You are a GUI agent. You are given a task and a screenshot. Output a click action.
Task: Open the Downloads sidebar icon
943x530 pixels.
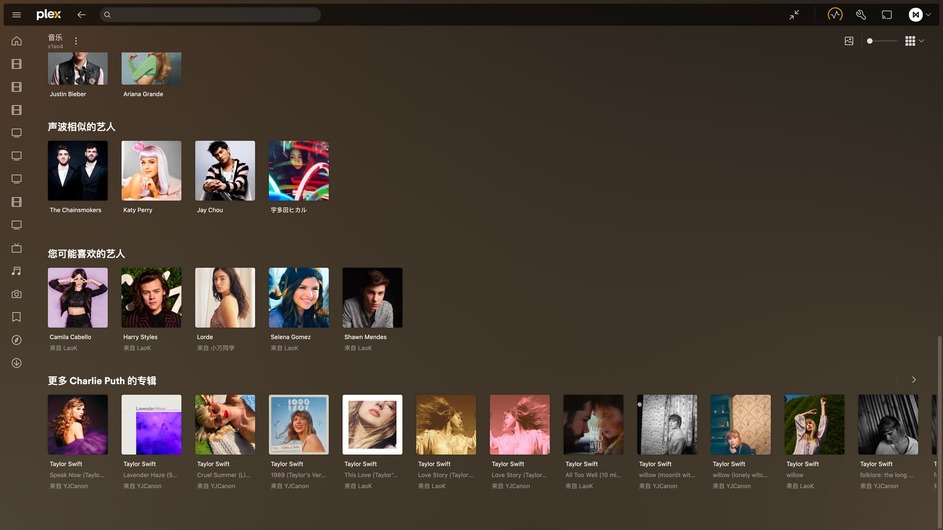click(16, 363)
